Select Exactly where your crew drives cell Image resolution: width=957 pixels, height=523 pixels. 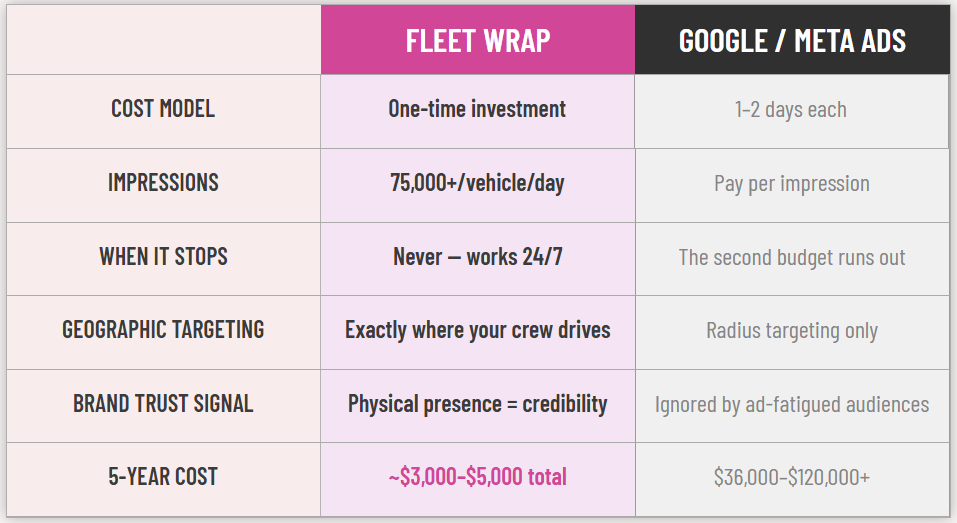point(478,330)
